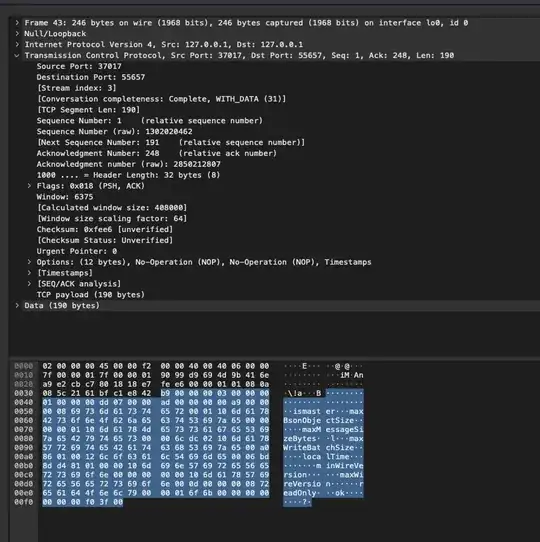Click hex offset 0000 row label

pos(24,366)
